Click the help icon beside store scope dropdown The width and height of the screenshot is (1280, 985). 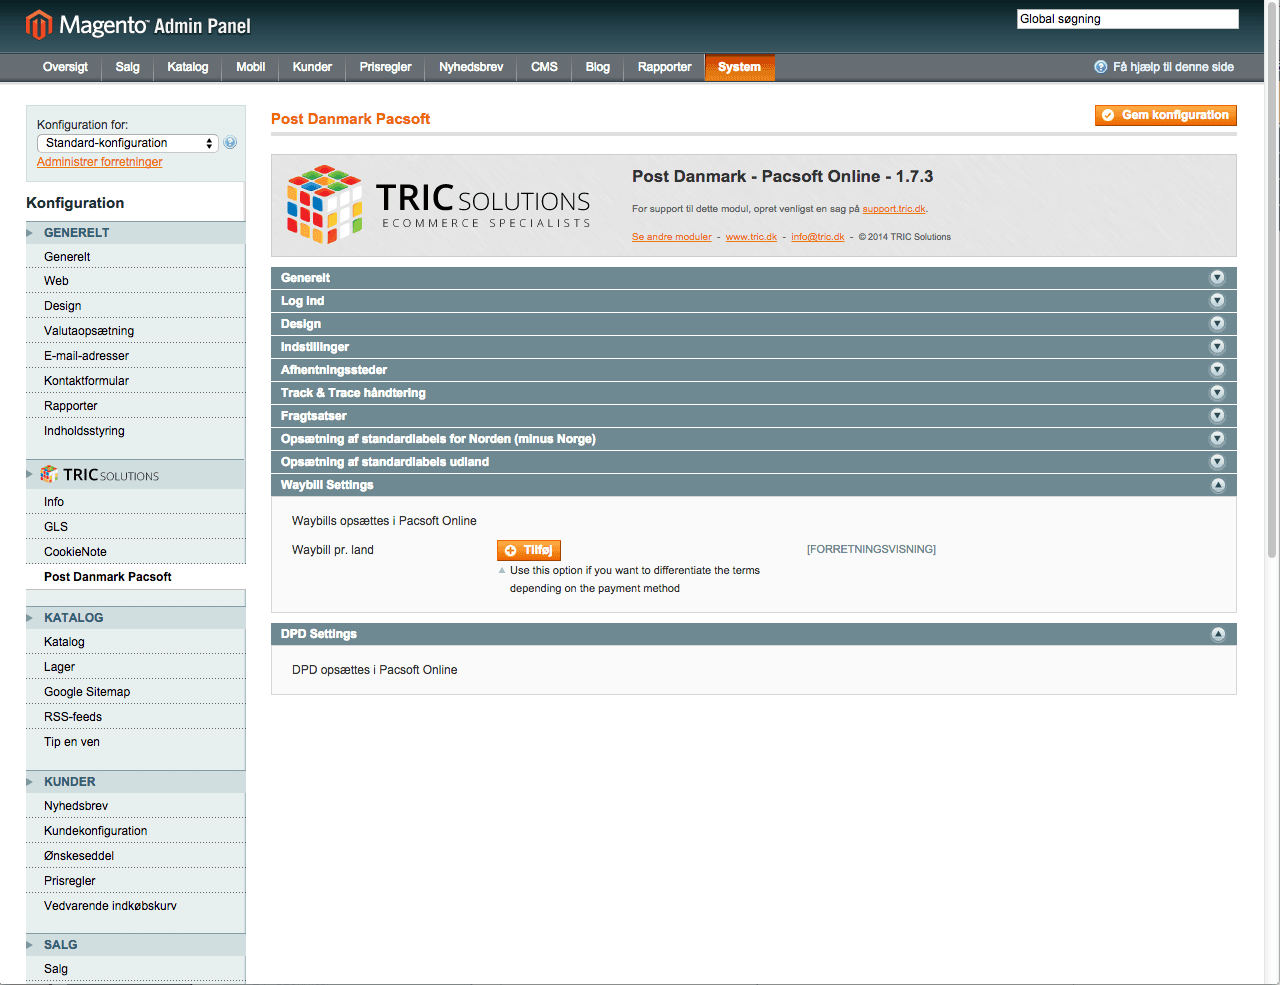(230, 143)
